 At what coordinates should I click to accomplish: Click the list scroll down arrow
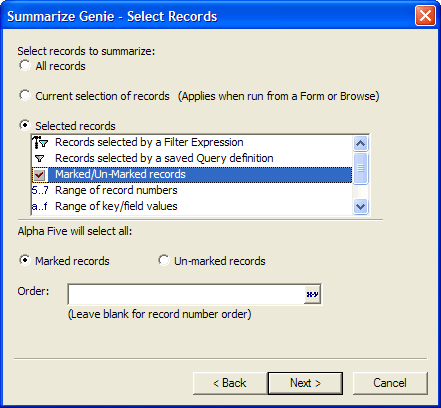pyautogui.click(x=360, y=206)
